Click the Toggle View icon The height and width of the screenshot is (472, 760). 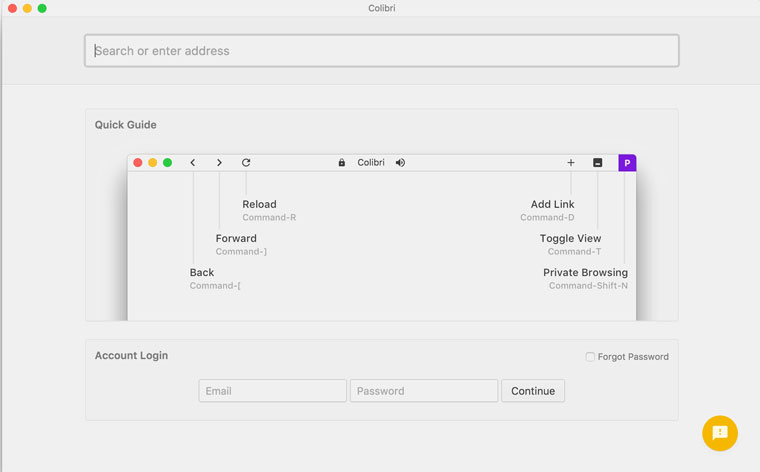pos(598,162)
